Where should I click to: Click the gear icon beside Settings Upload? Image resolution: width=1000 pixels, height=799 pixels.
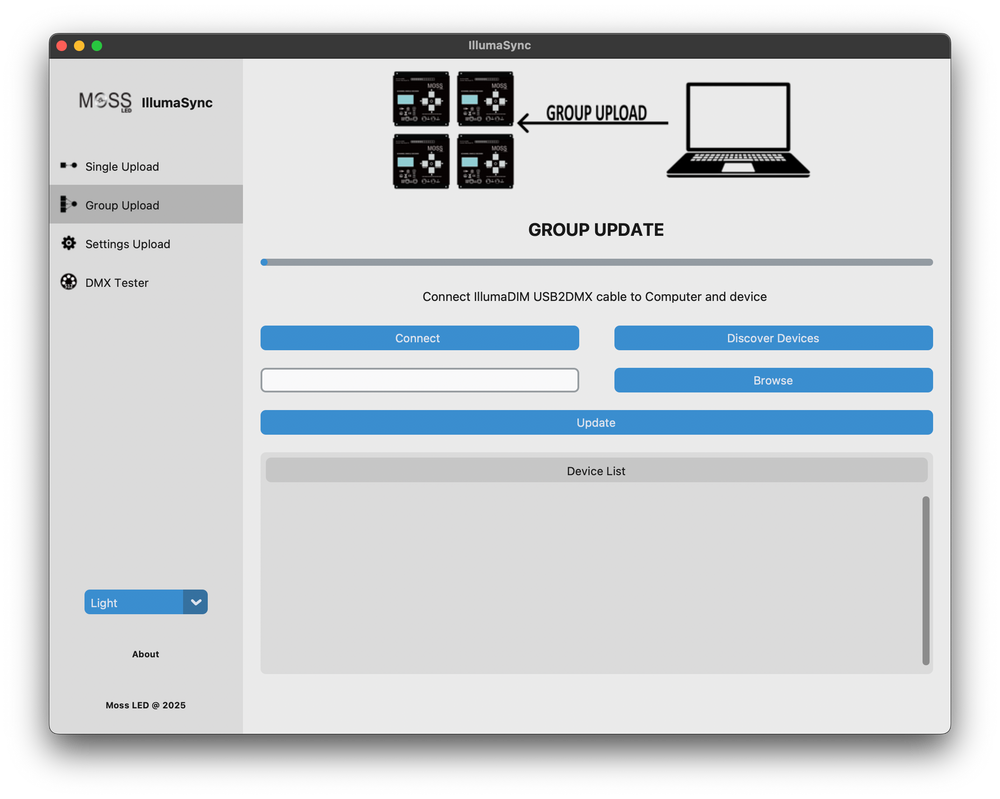(68, 243)
